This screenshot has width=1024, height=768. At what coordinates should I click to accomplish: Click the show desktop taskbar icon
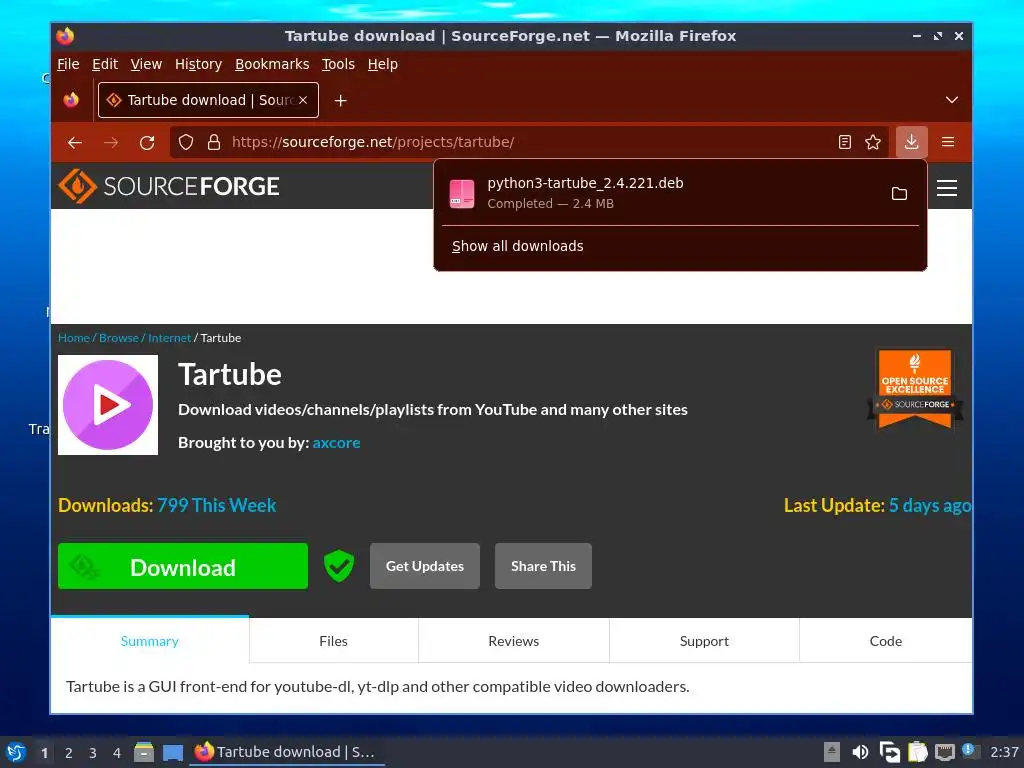(172, 752)
